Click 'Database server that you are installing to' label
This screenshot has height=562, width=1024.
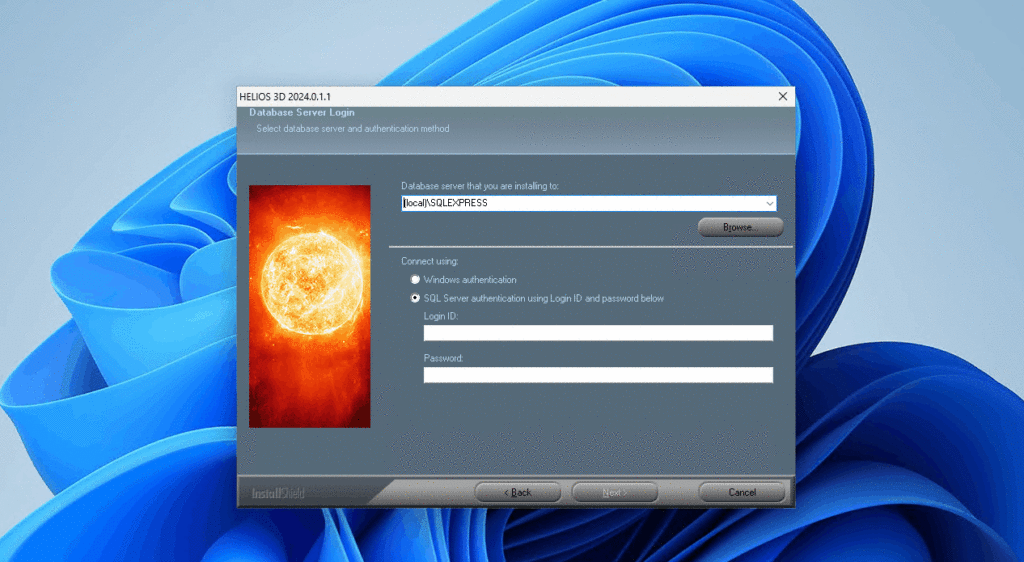point(480,186)
